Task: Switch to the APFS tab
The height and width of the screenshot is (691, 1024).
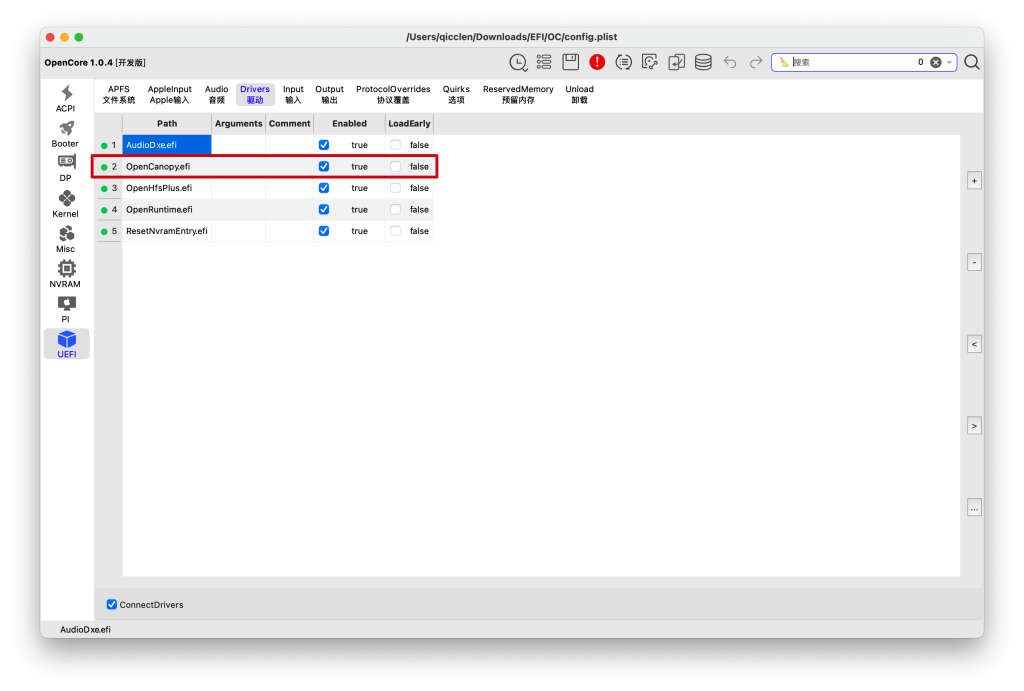Action: pyautogui.click(x=119, y=95)
